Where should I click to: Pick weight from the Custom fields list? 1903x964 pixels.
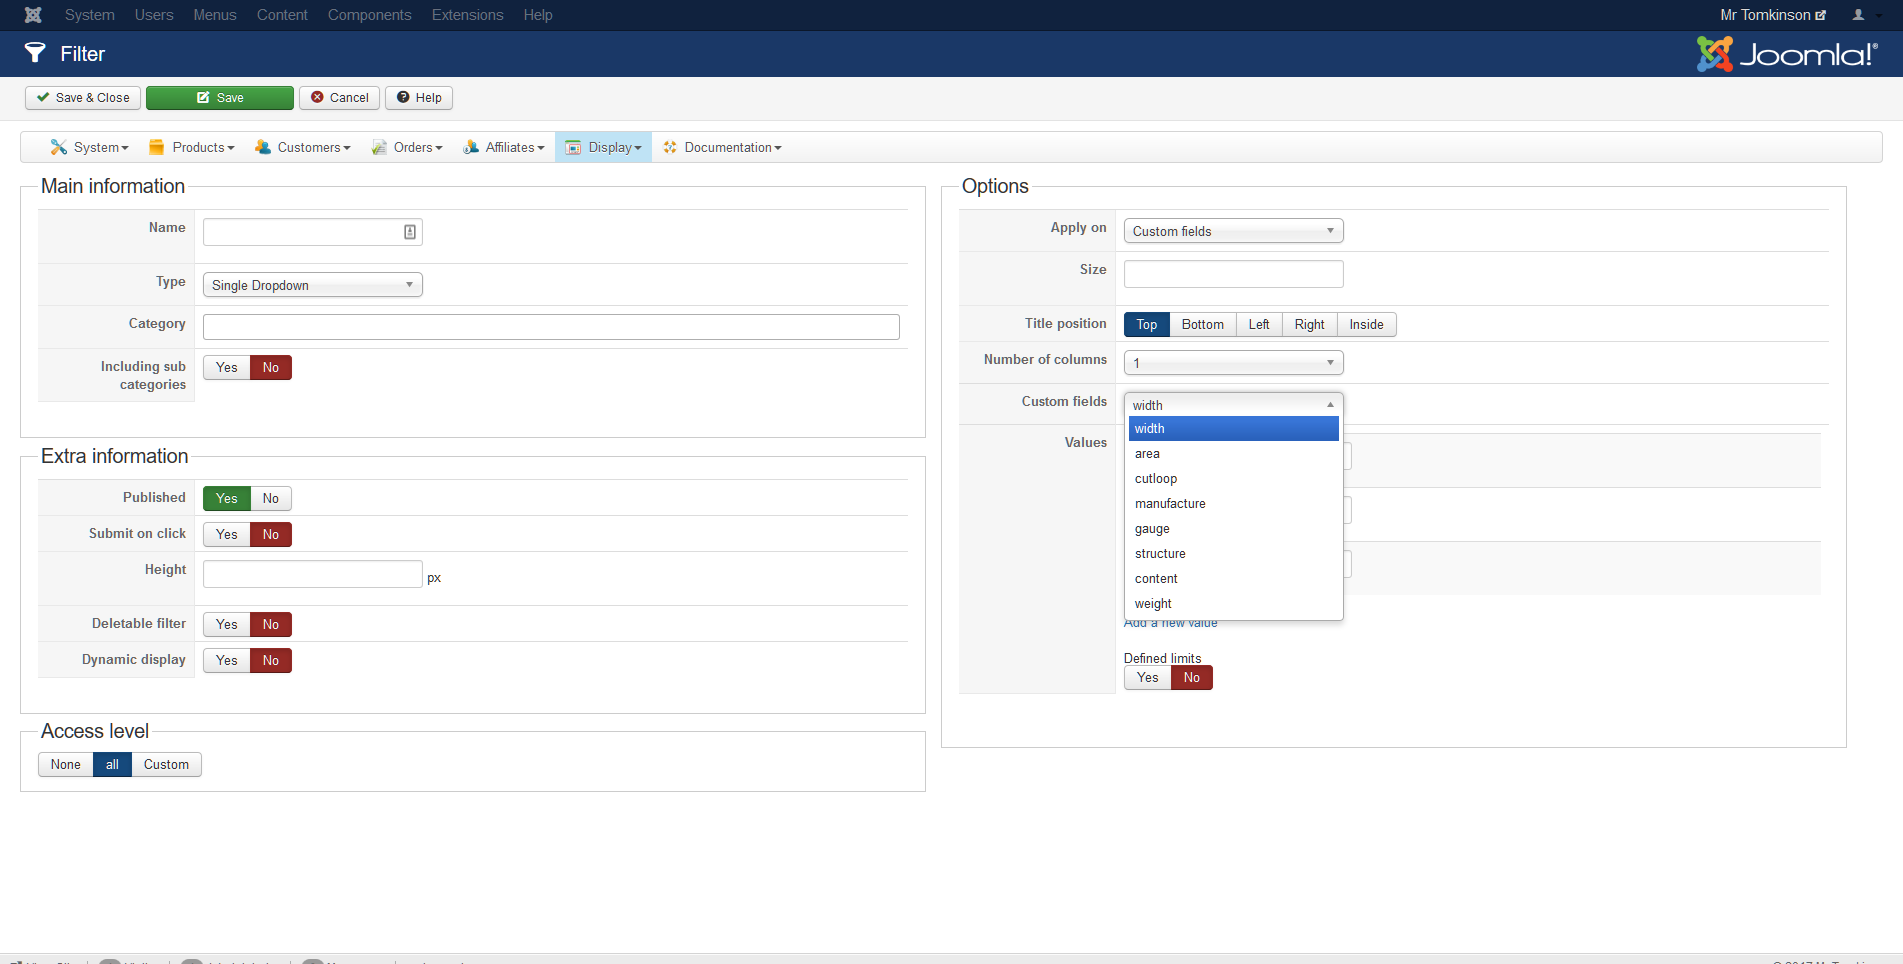[1234, 604]
